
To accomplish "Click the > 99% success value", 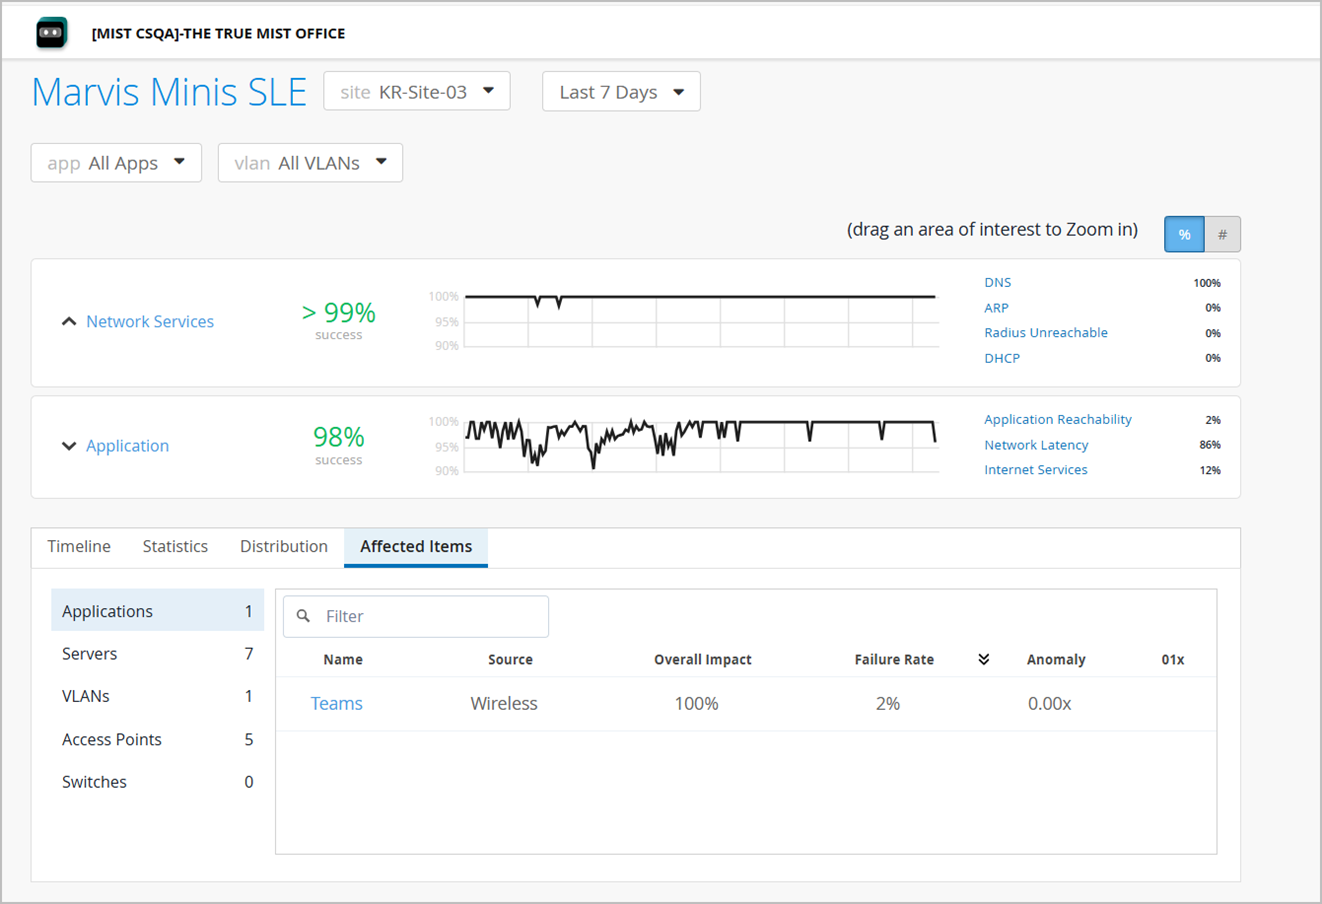I will (339, 313).
